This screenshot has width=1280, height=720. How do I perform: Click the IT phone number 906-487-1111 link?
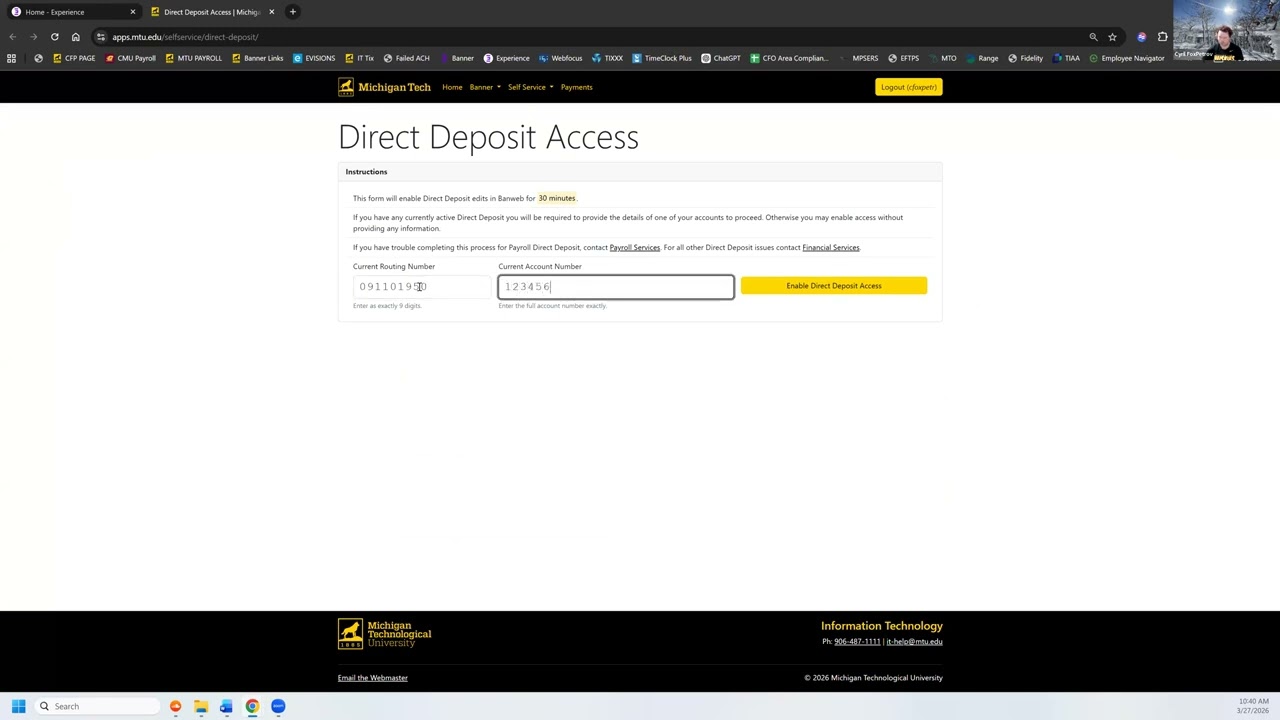coord(857,642)
